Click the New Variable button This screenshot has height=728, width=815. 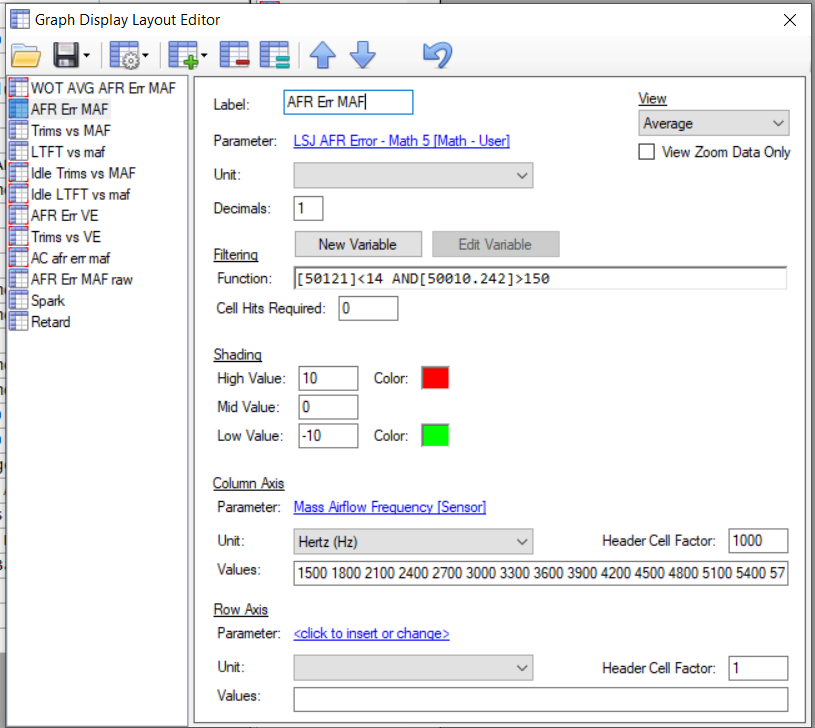tap(358, 245)
